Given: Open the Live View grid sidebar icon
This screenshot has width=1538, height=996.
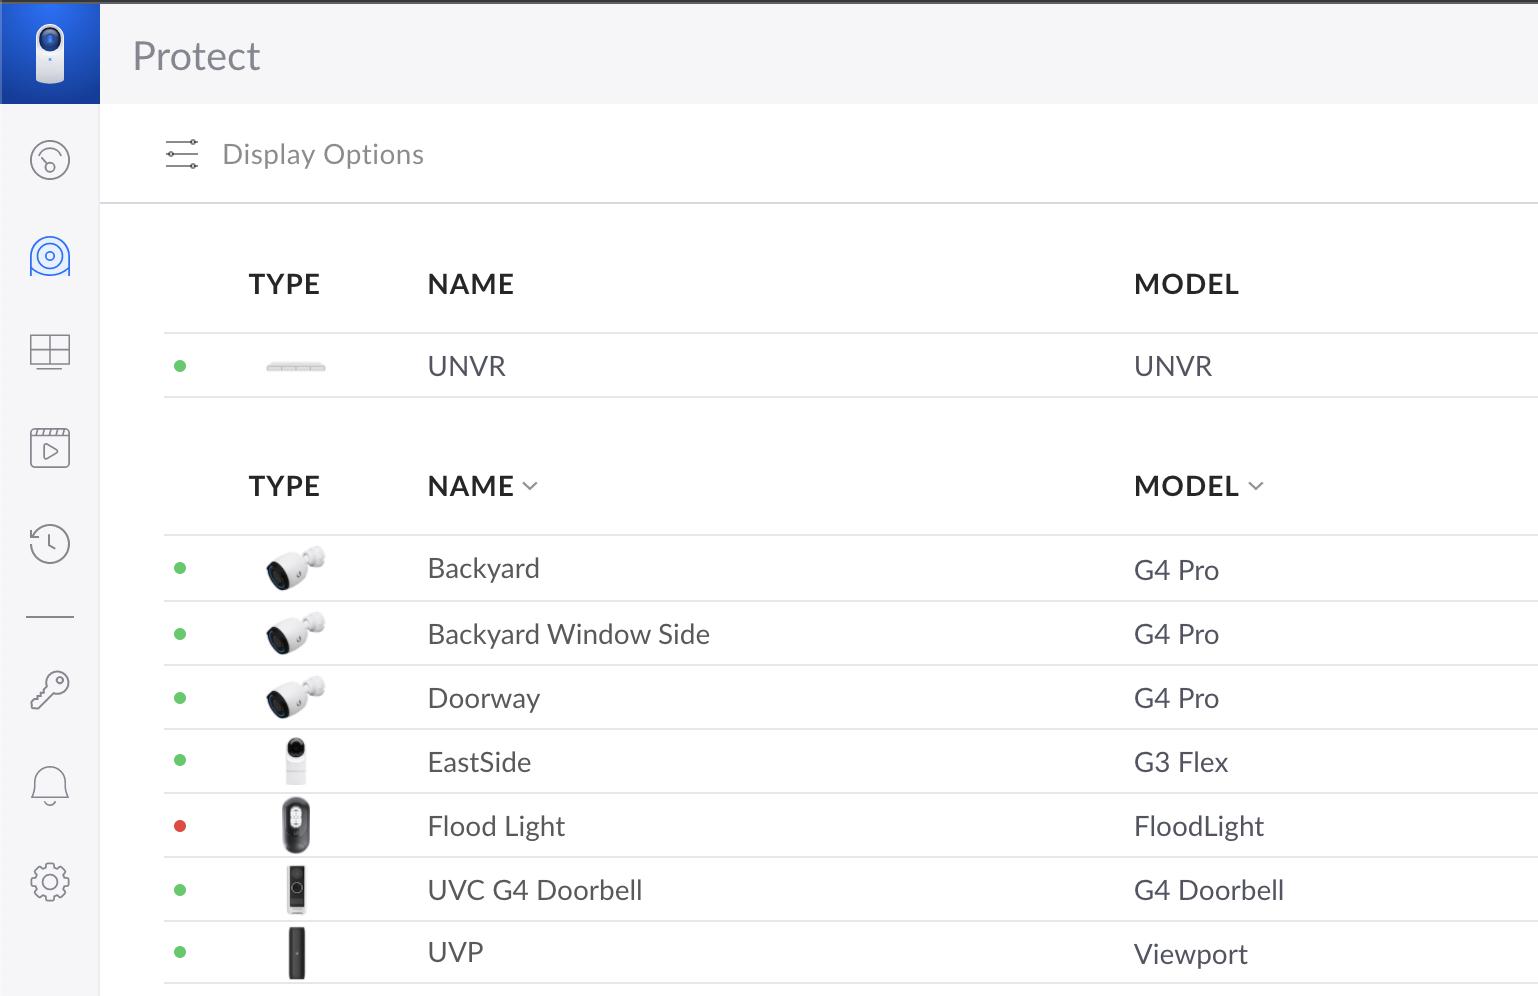Looking at the screenshot, I should point(50,352).
